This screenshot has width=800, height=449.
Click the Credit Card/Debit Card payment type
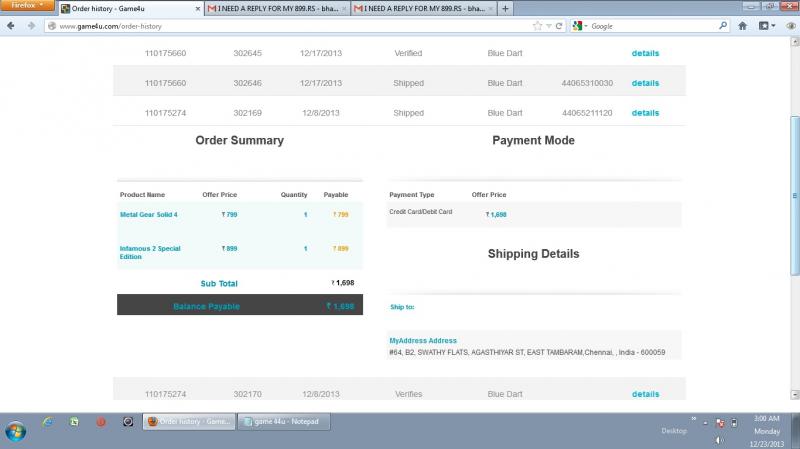point(420,212)
